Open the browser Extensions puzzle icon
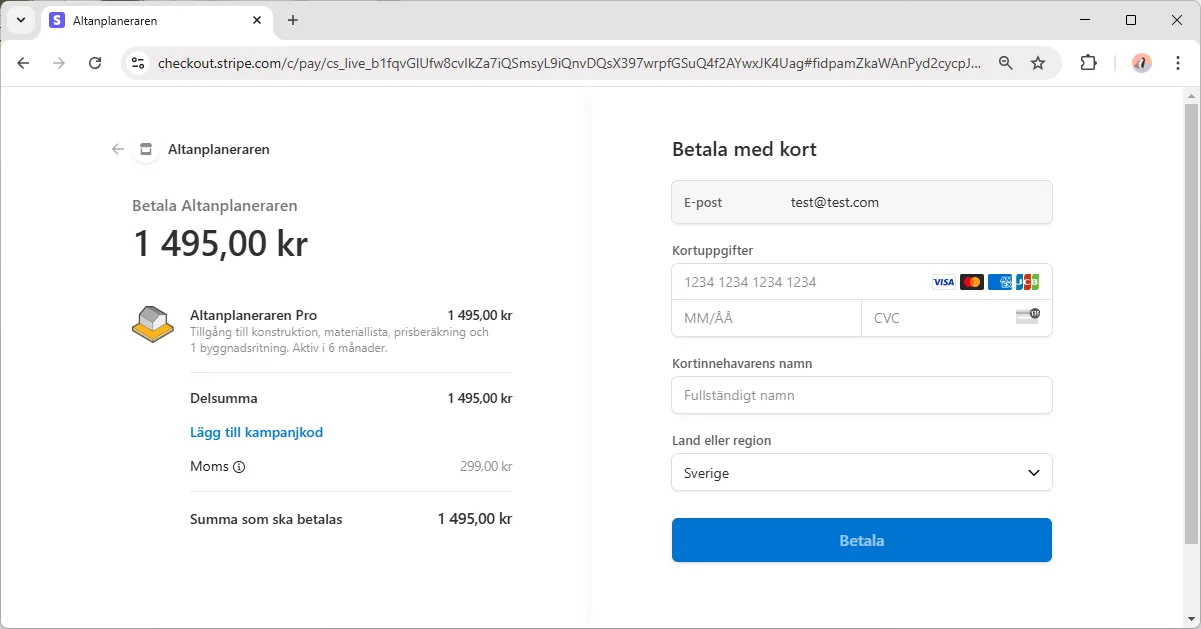Image resolution: width=1201 pixels, height=629 pixels. tap(1088, 63)
